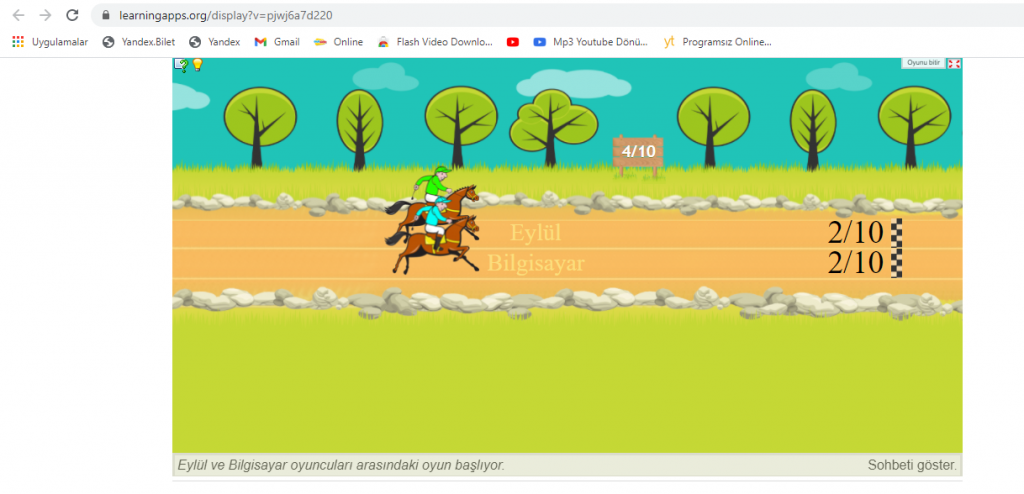
Task: Open the Yandex.Bilet bookmark
Action: pos(138,42)
